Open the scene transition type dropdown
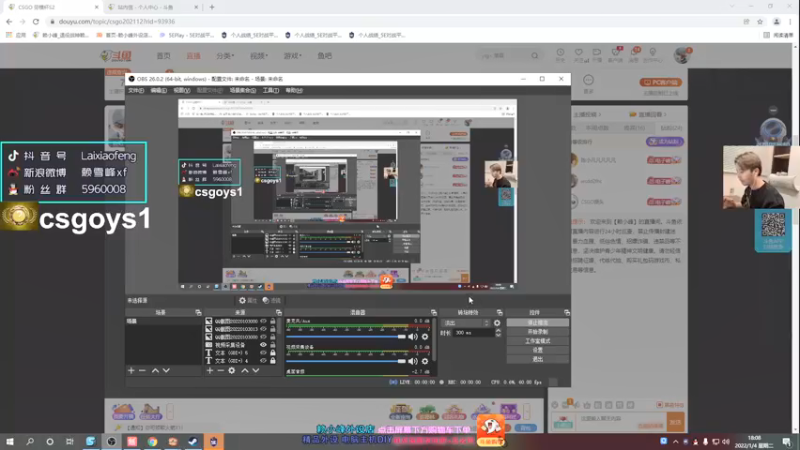 click(466, 323)
